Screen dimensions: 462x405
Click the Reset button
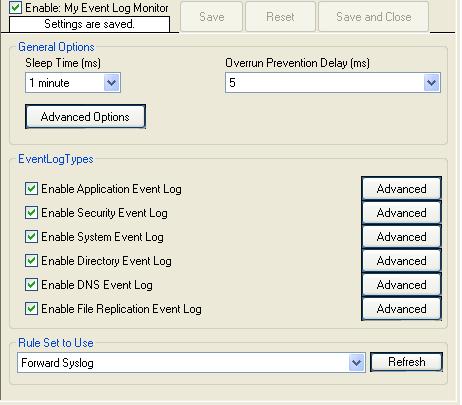tap(280, 17)
